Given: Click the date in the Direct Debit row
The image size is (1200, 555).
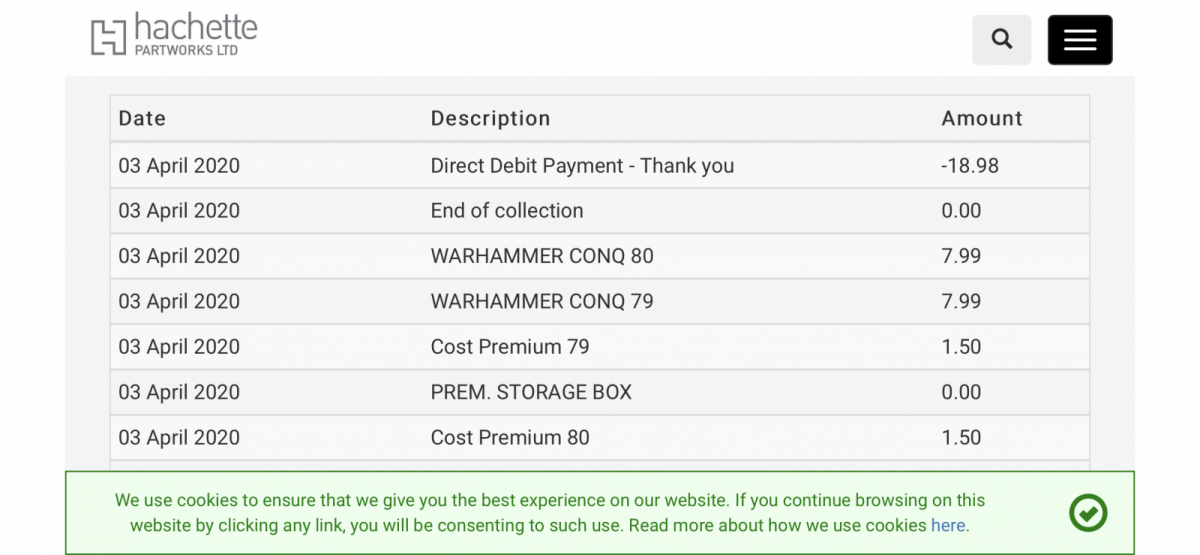Looking at the screenshot, I should [179, 165].
